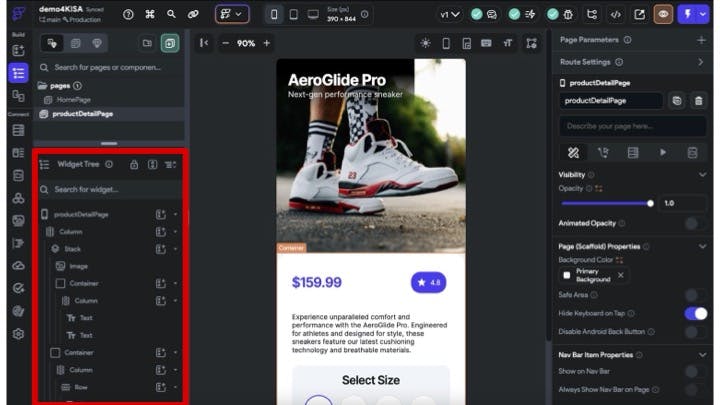The height and width of the screenshot is (405, 720).
Task: Select the Stack widget in tree
Action: pyautogui.click(x=72, y=249)
